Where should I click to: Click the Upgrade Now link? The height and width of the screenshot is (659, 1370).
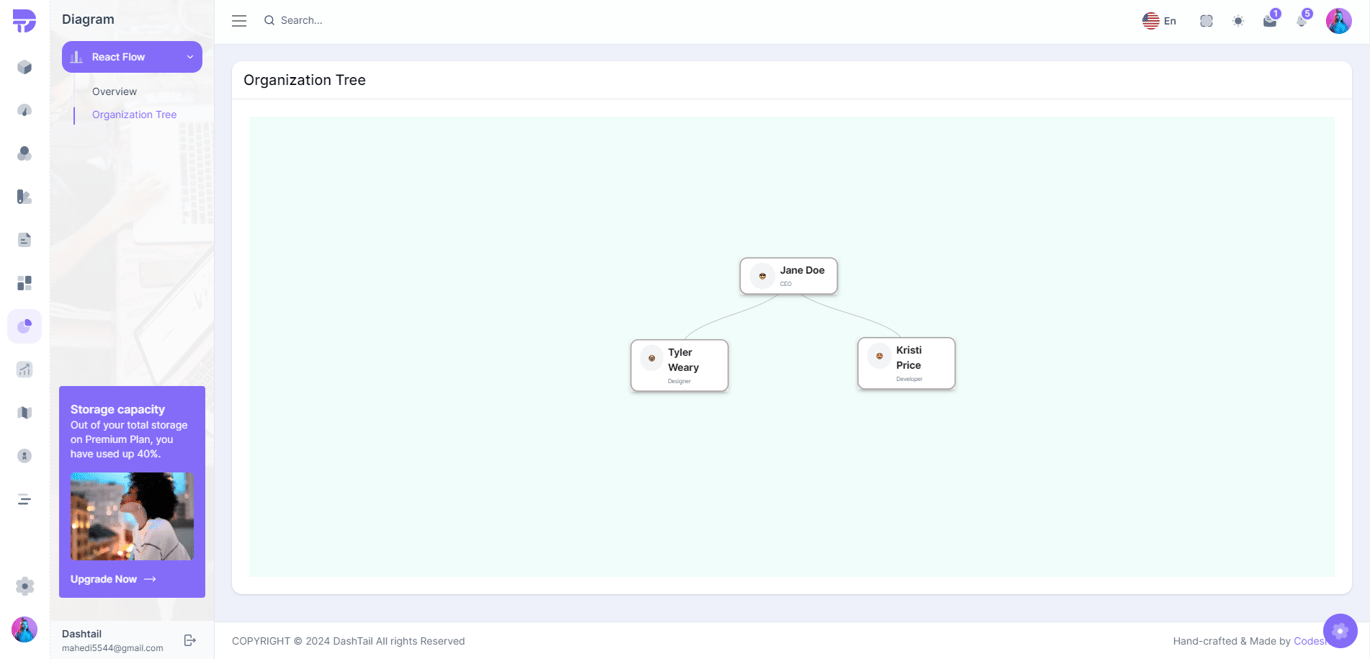click(113, 579)
